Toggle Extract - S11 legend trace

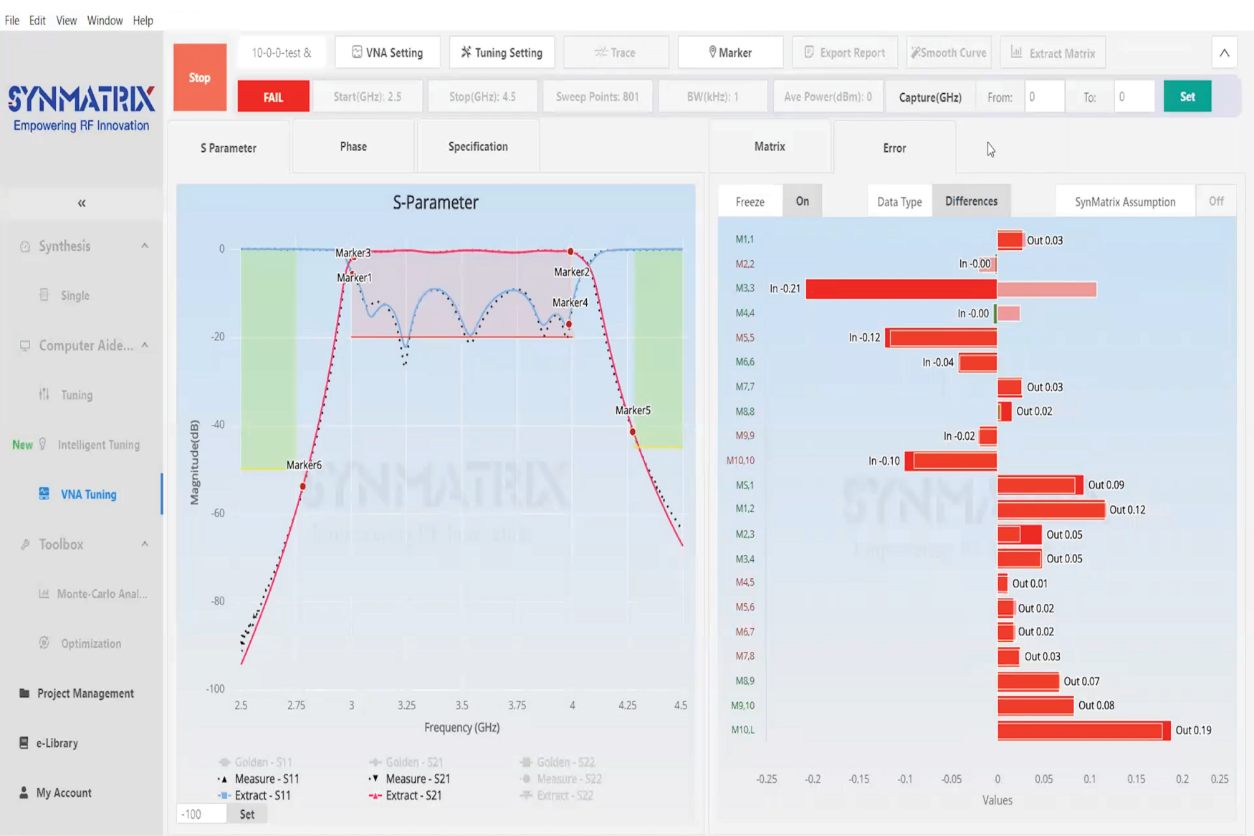[254, 796]
